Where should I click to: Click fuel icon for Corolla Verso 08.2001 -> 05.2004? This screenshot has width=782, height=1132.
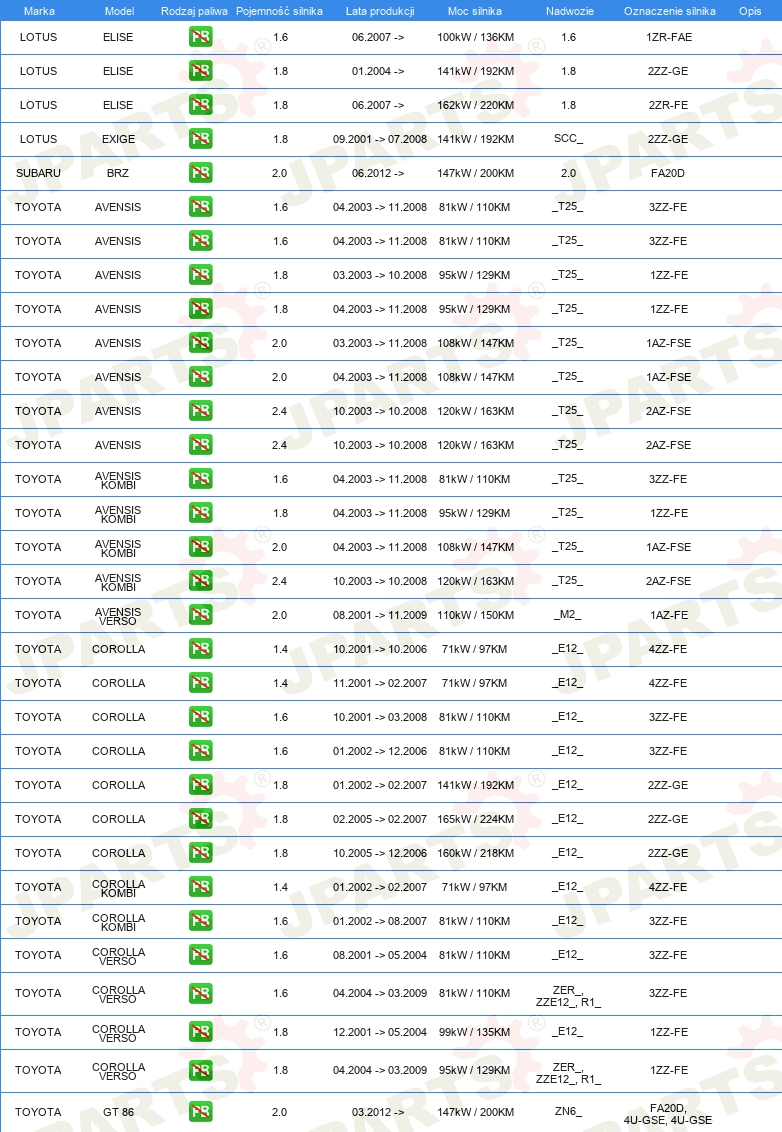[201, 954]
